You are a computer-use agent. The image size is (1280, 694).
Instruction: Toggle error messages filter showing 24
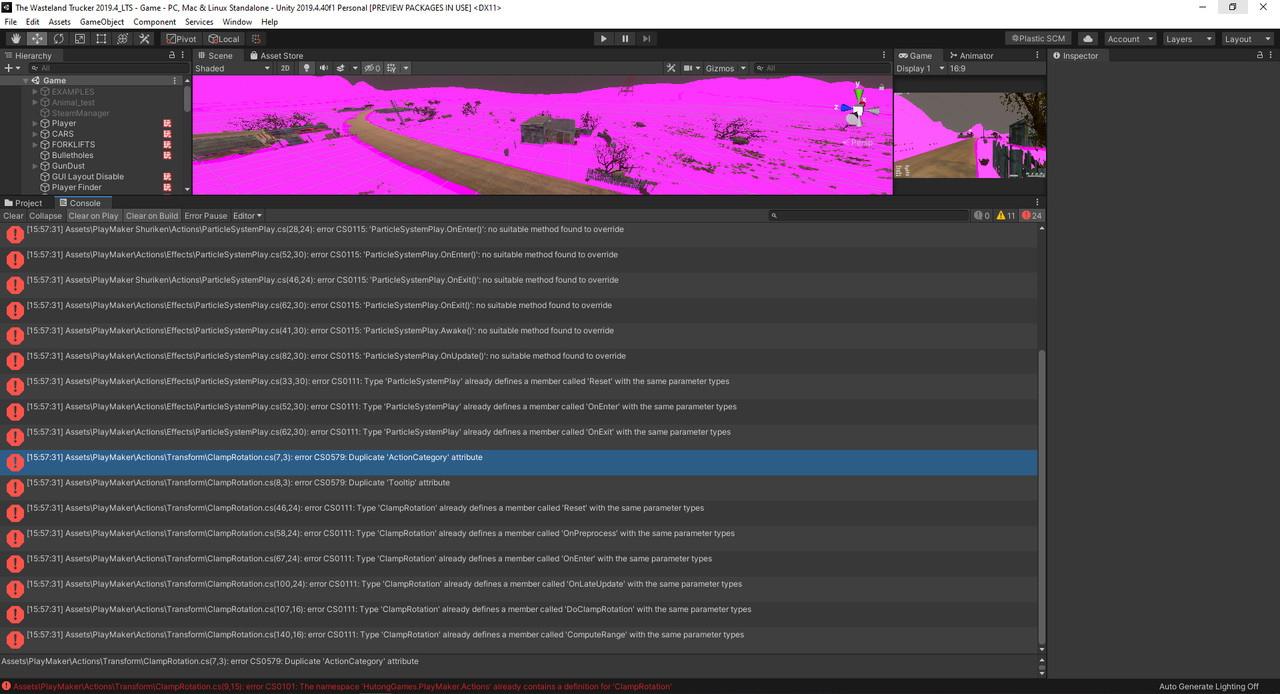[1032, 216]
